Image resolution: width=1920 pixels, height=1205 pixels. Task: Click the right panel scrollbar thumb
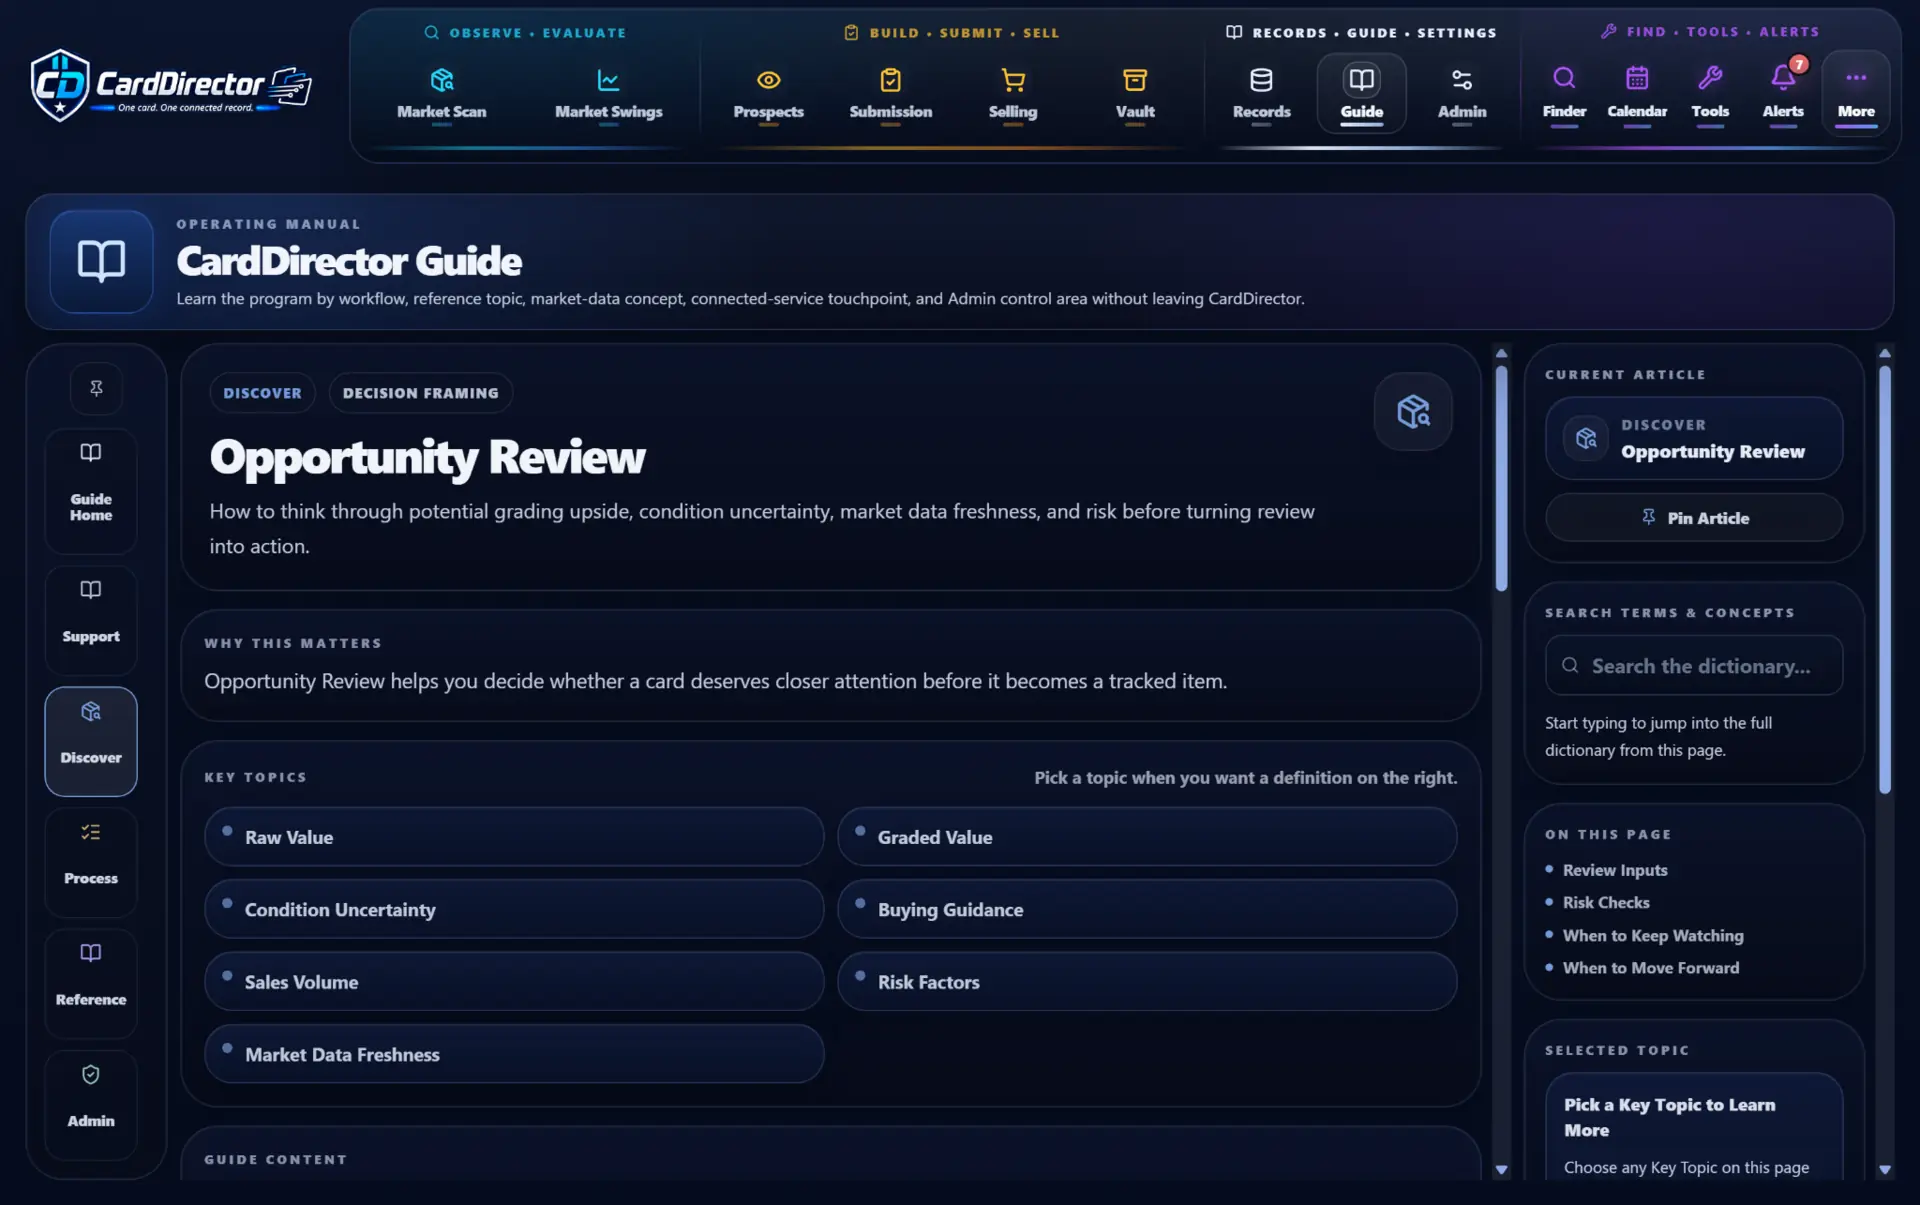tap(1884, 580)
